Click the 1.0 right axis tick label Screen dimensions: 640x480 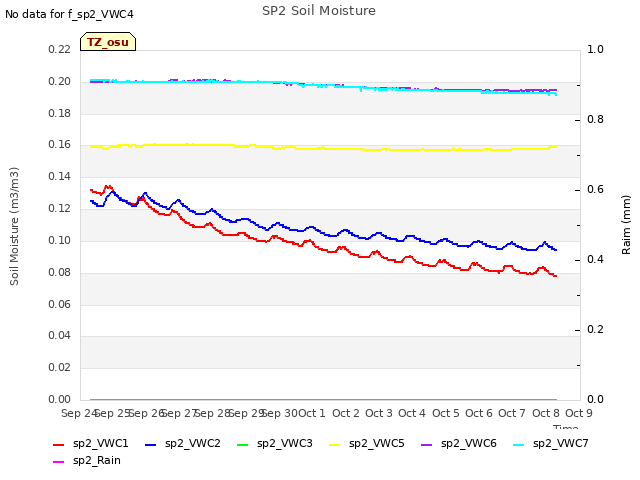(595, 49)
